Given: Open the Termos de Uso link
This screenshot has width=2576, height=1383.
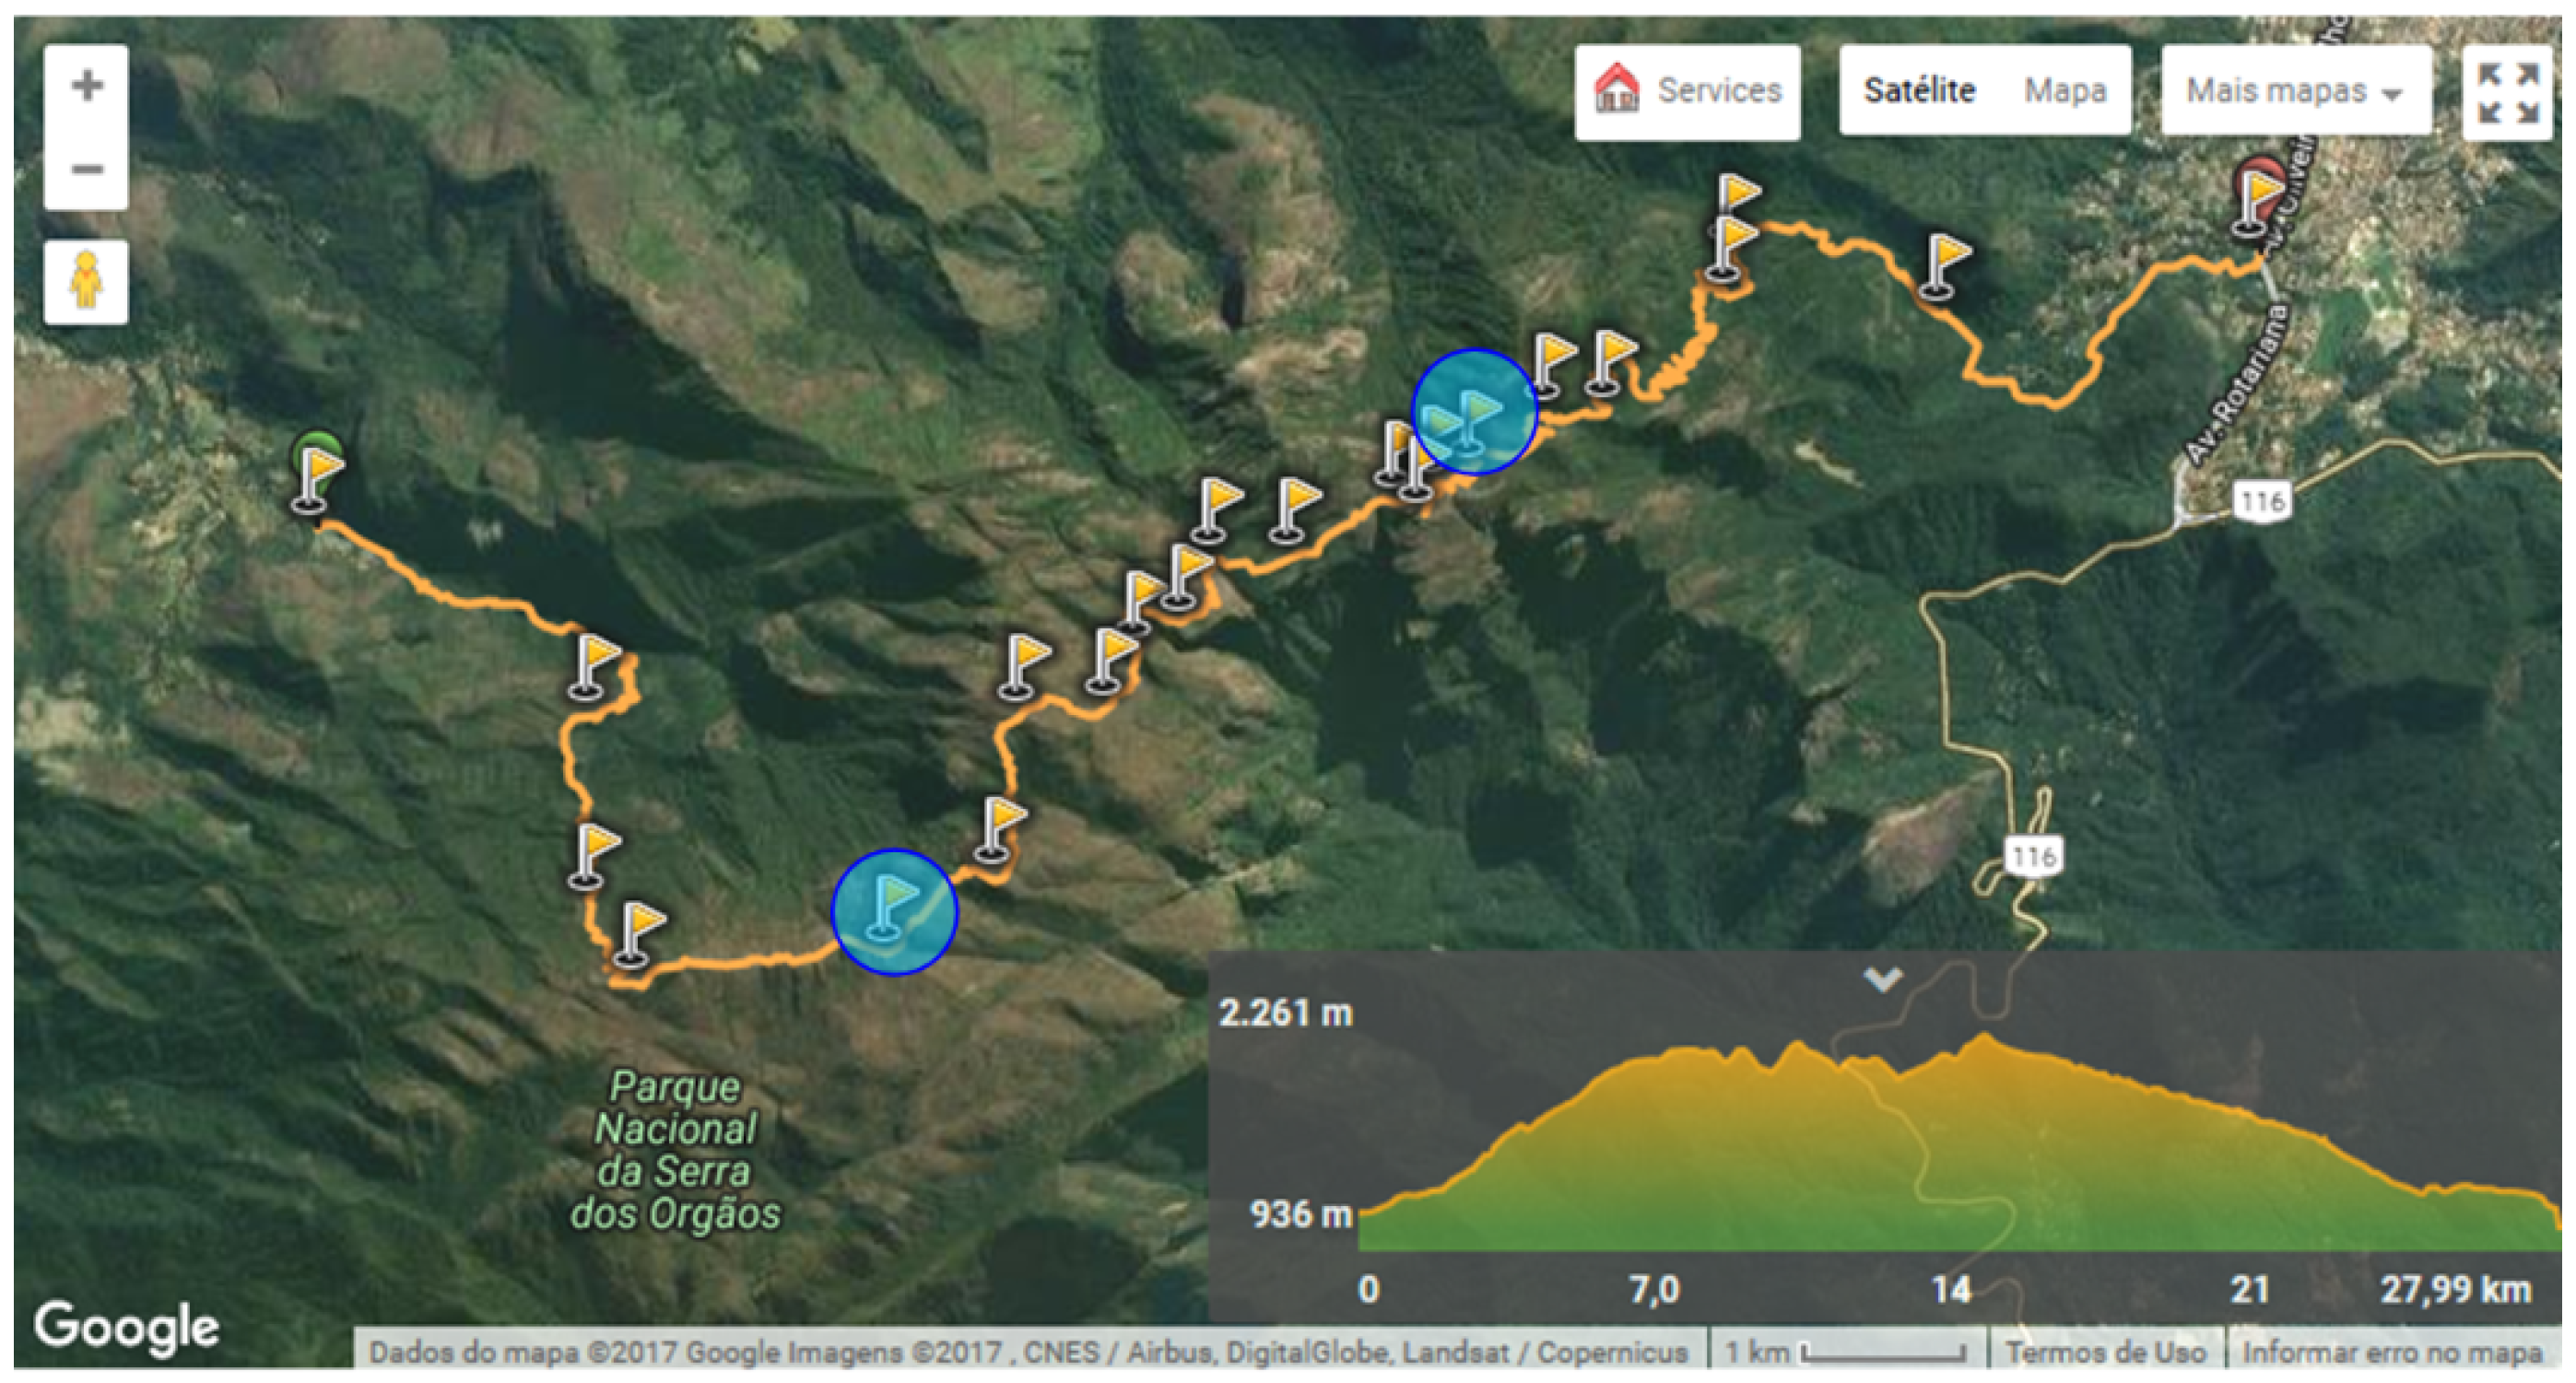Looking at the screenshot, I should pyautogui.click(x=2105, y=1352).
